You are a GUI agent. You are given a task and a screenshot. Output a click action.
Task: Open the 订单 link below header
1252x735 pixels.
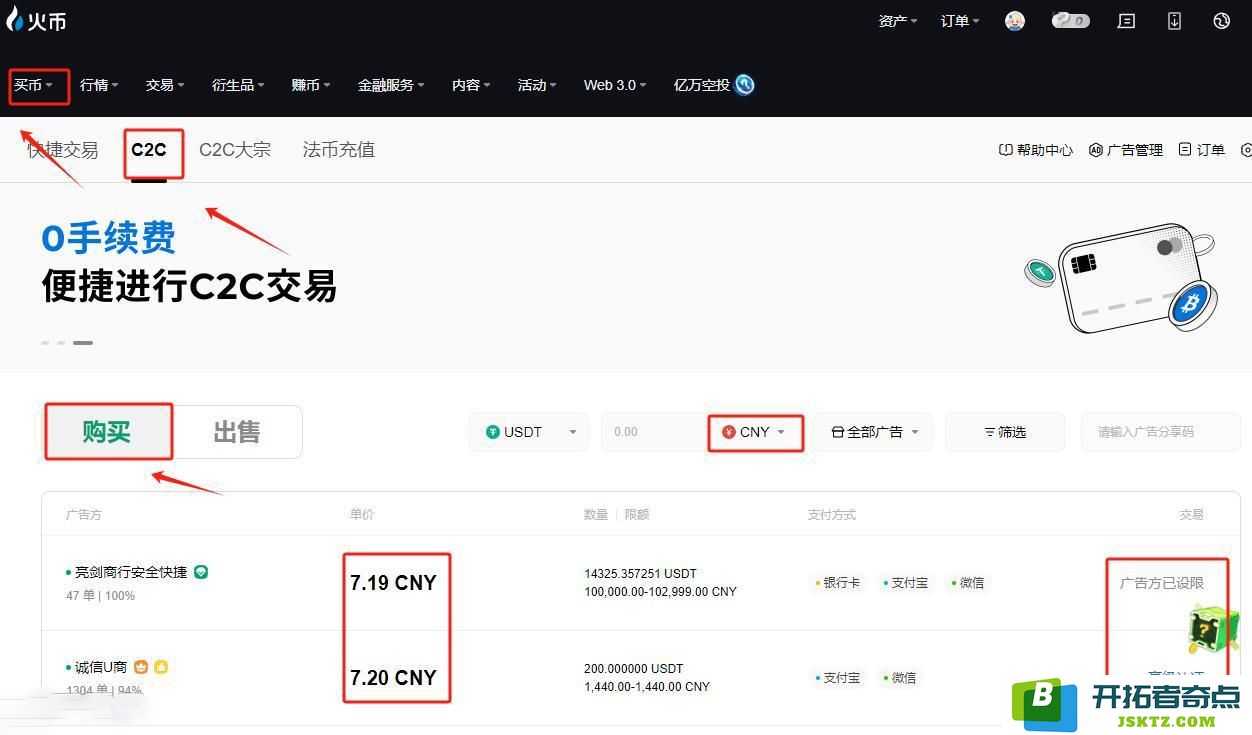click(1202, 150)
